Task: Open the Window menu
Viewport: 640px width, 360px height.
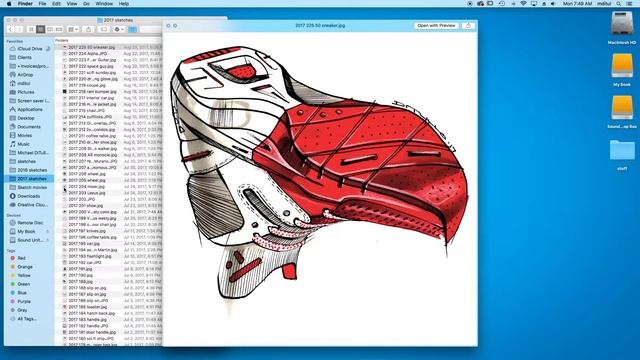Action: point(104,4)
